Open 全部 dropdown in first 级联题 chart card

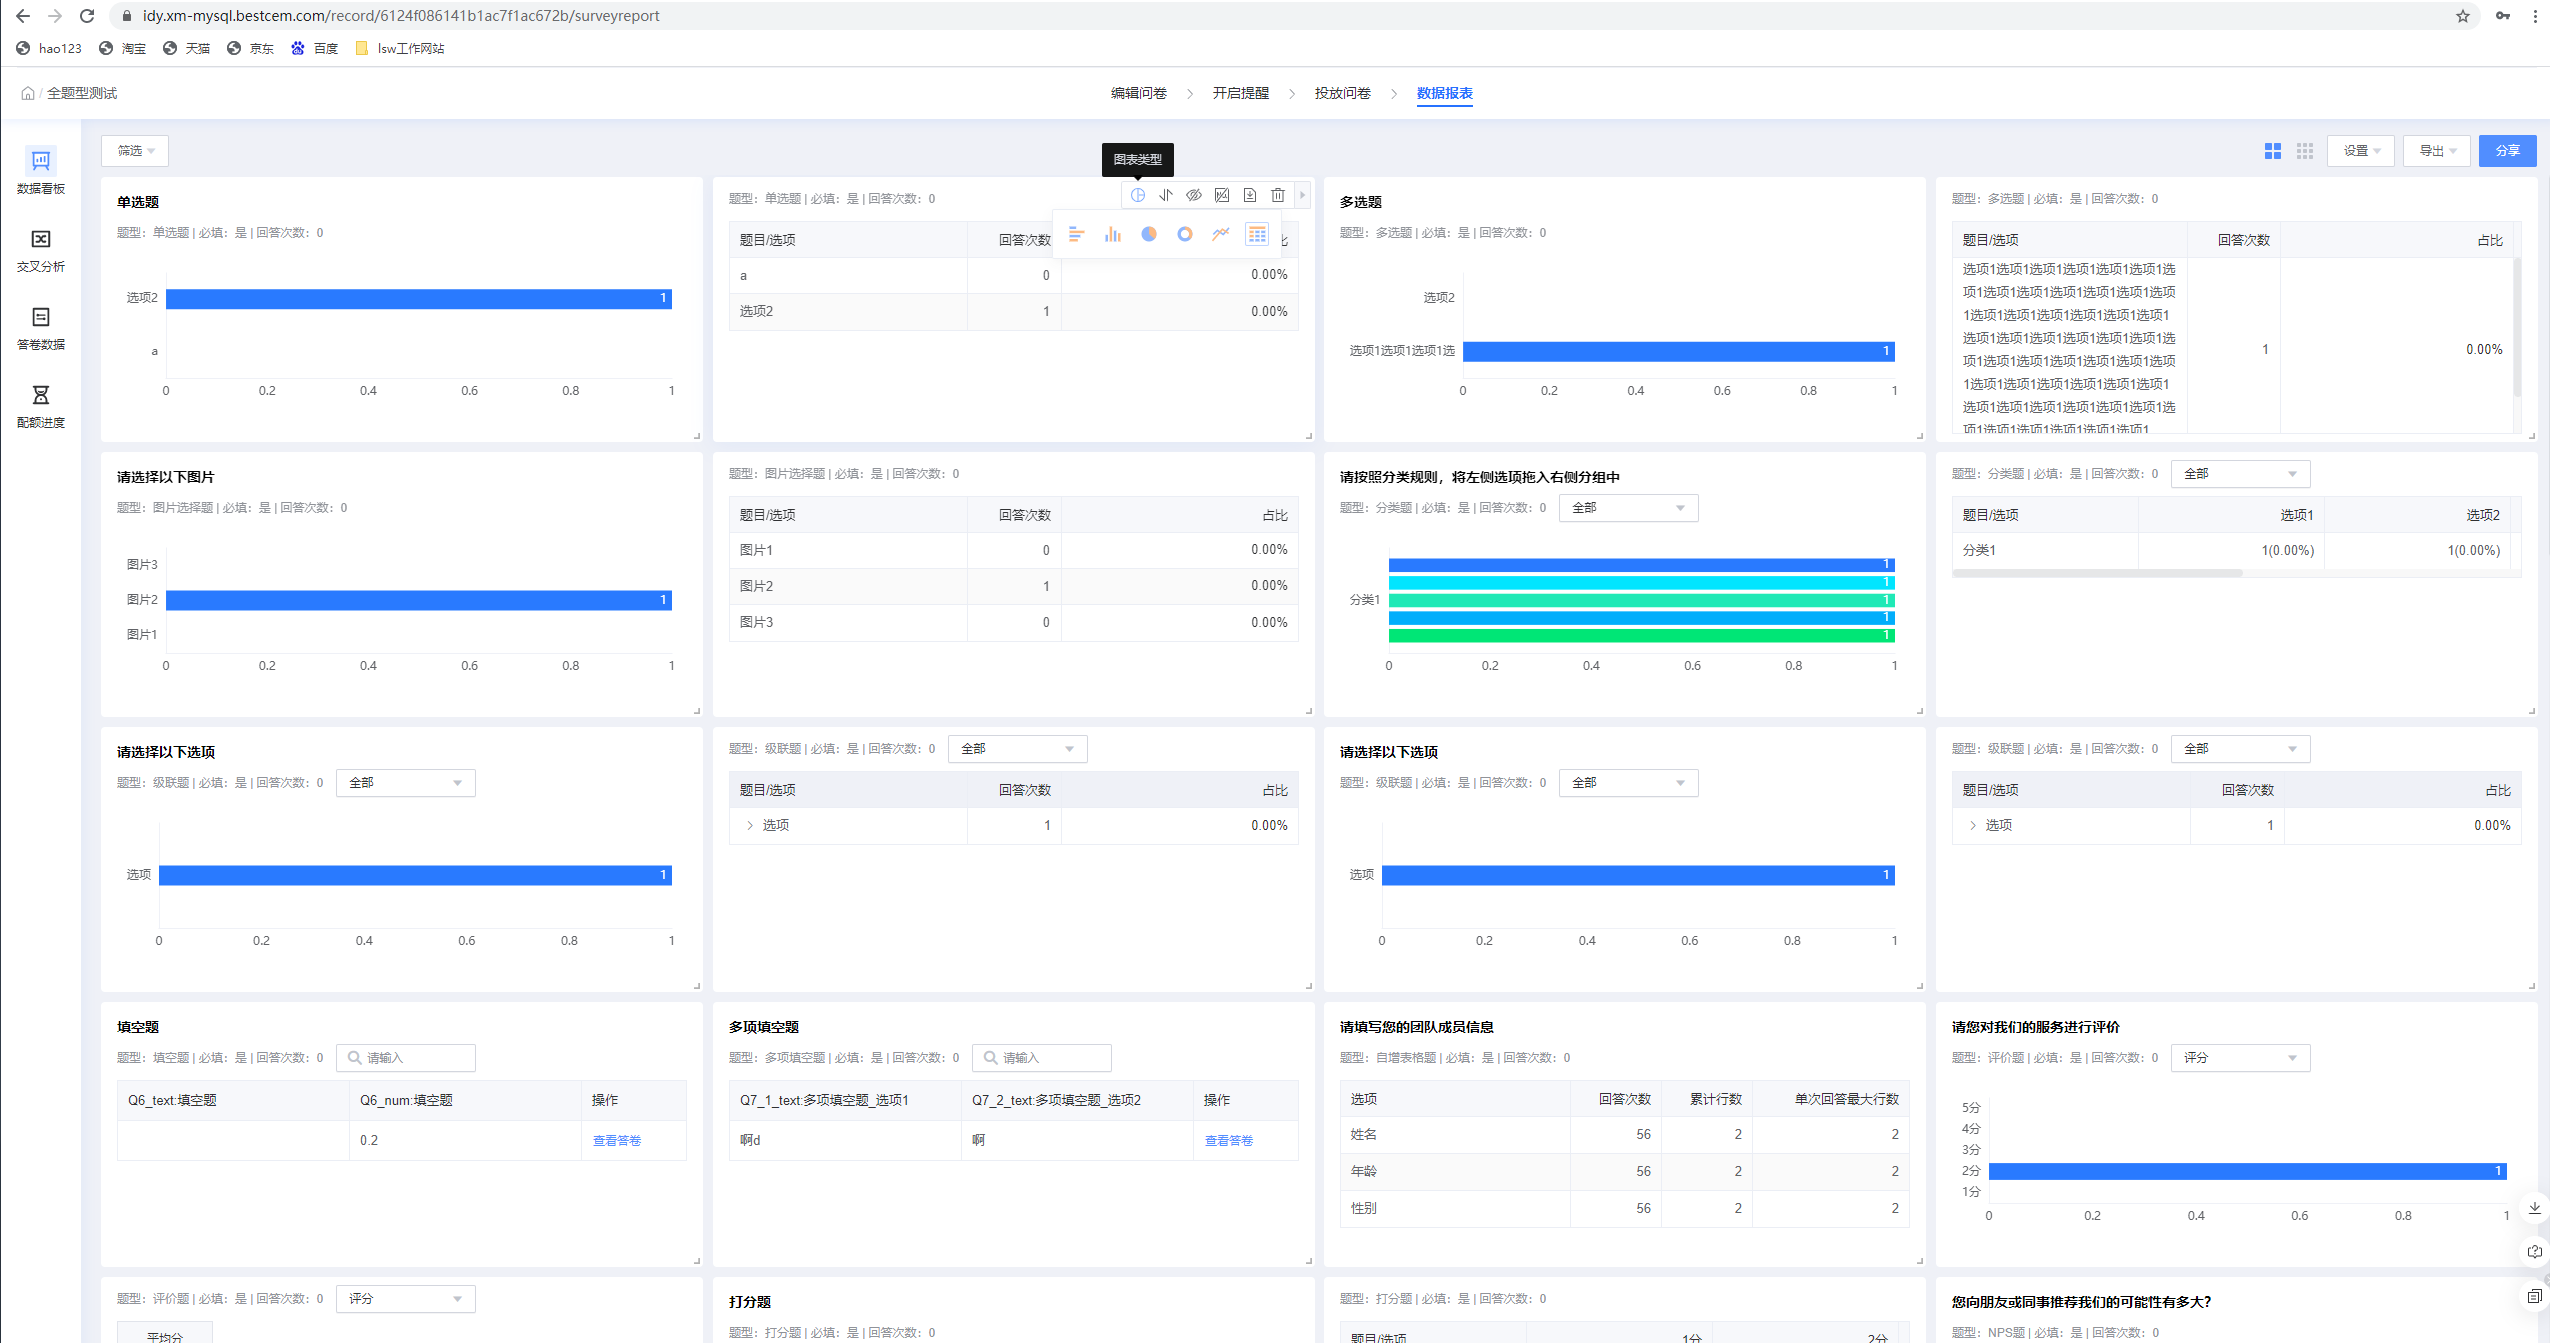pyautogui.click(x=405, y=783)
